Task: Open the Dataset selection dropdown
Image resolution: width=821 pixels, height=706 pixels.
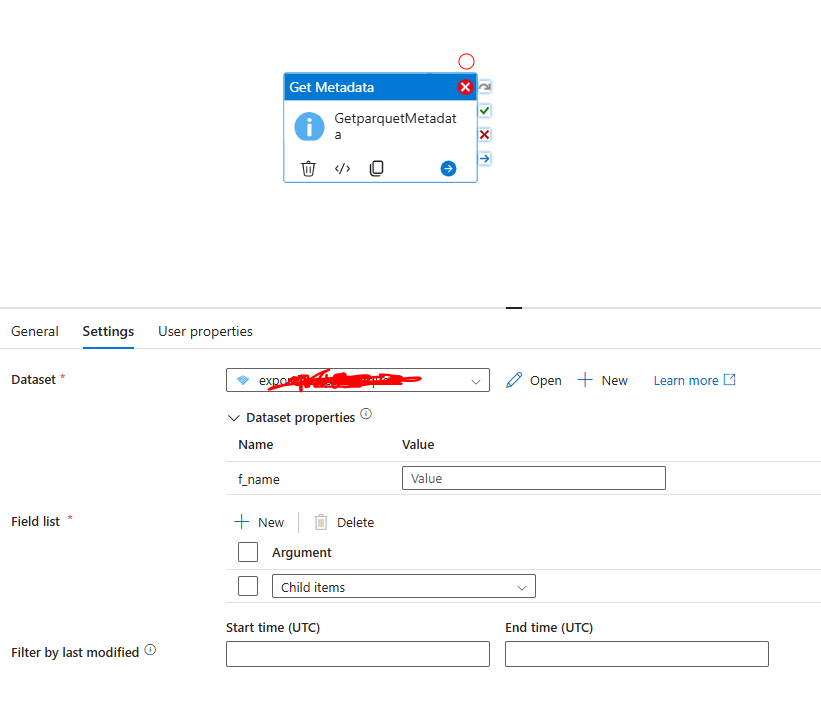Action: tap(476, 380)
